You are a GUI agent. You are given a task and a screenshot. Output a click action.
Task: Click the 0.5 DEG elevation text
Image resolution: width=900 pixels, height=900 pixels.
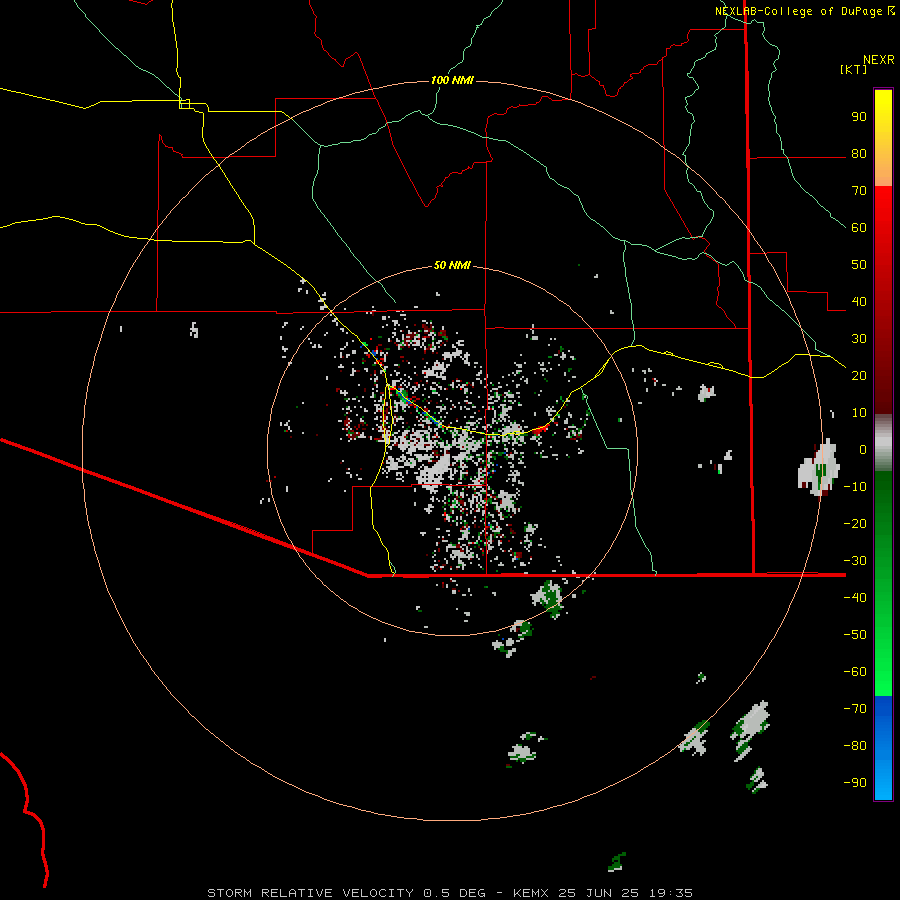pos(455,893)
